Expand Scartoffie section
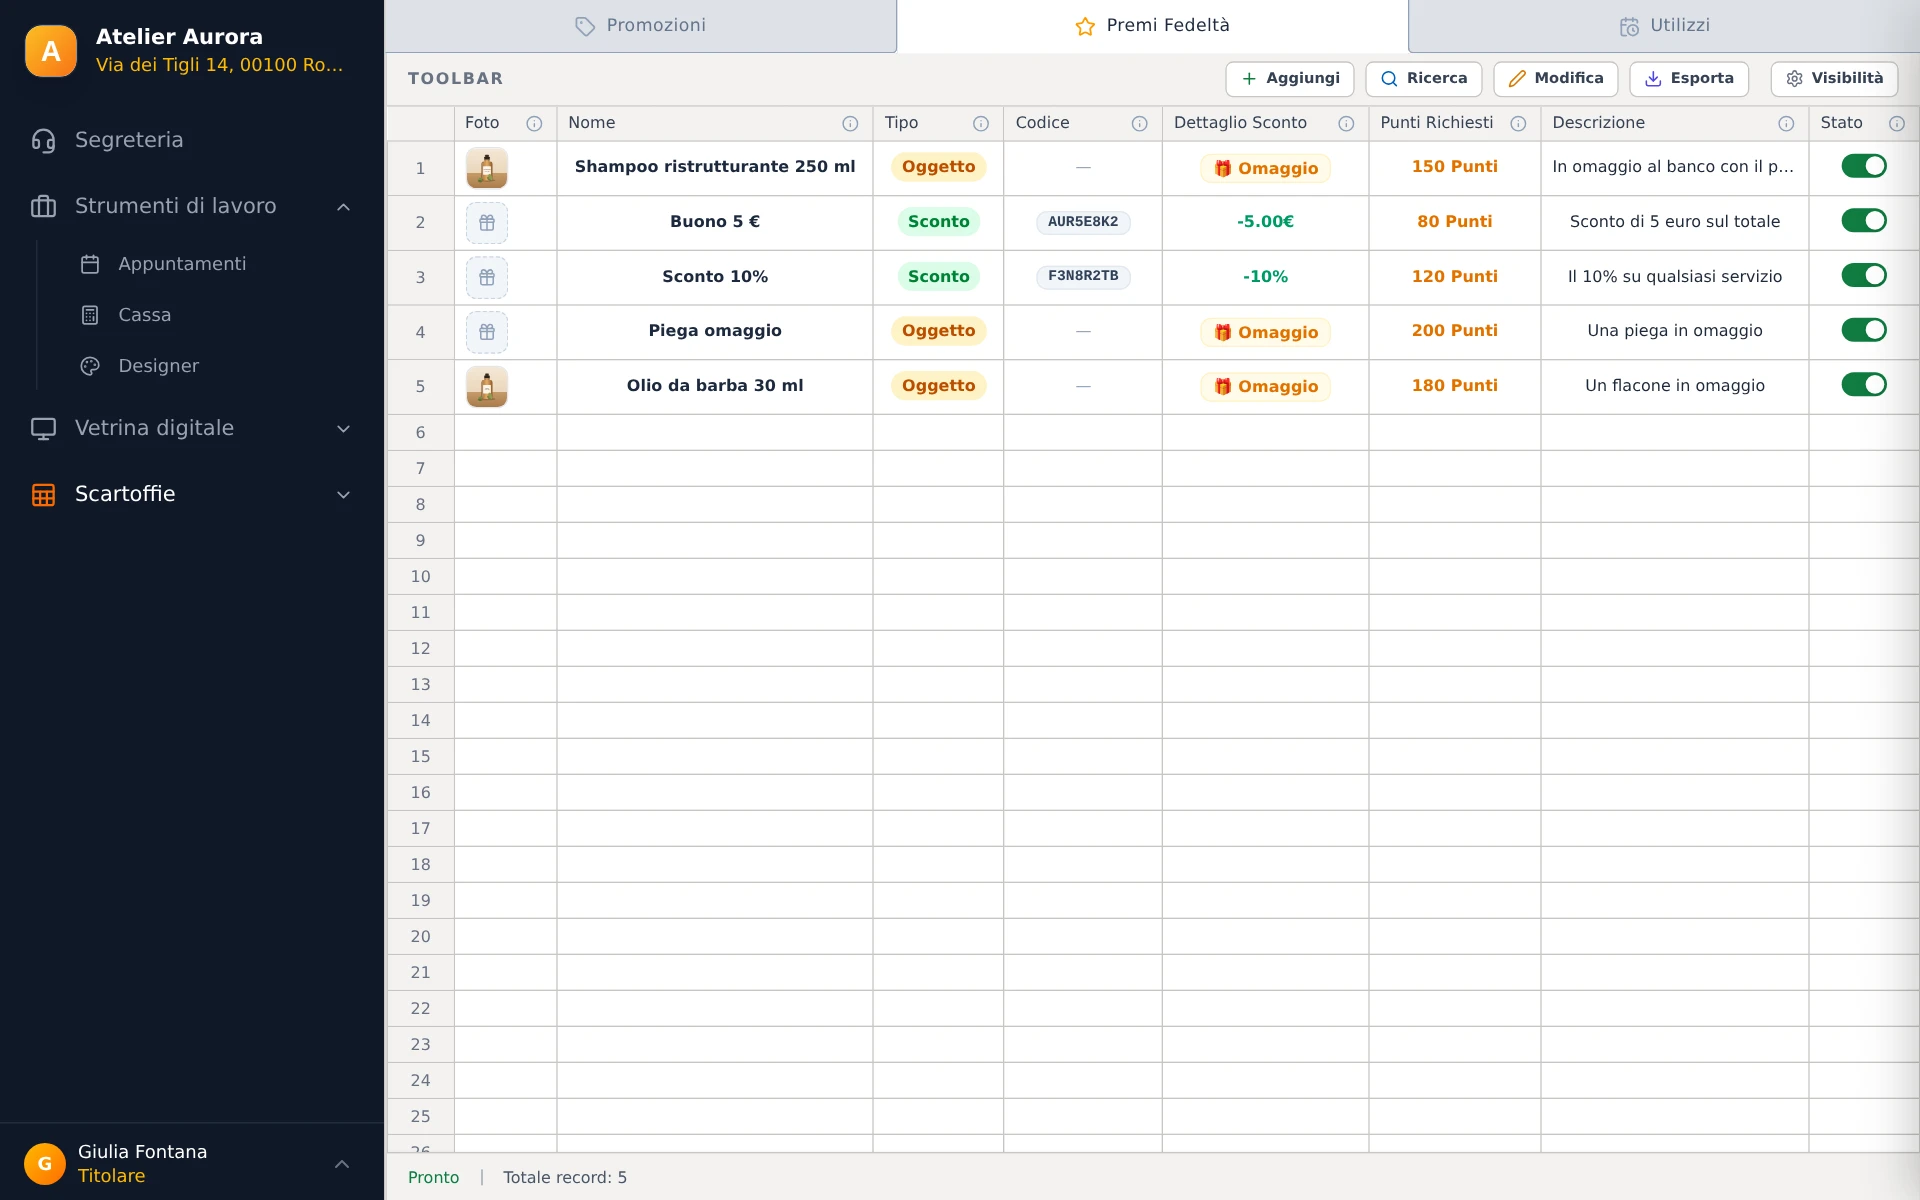The height and width of the screenshot is (1200, 1920). [192, 494]
